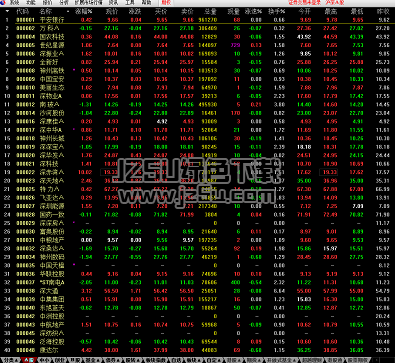Open the column header dropdown arrow left of 代码
This screenshot has width=395, height=363.
tap(7, 11)
